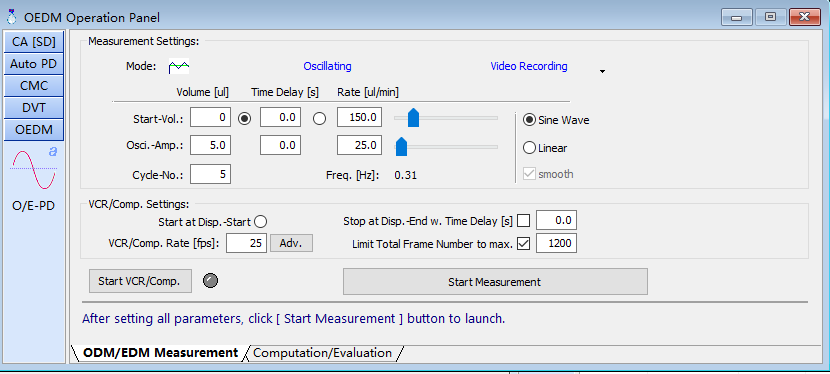The height and width of the screenshot is (374, 830).
Task: Enable Stop at Disp.-End checkbox
Action: click(524, 221)
